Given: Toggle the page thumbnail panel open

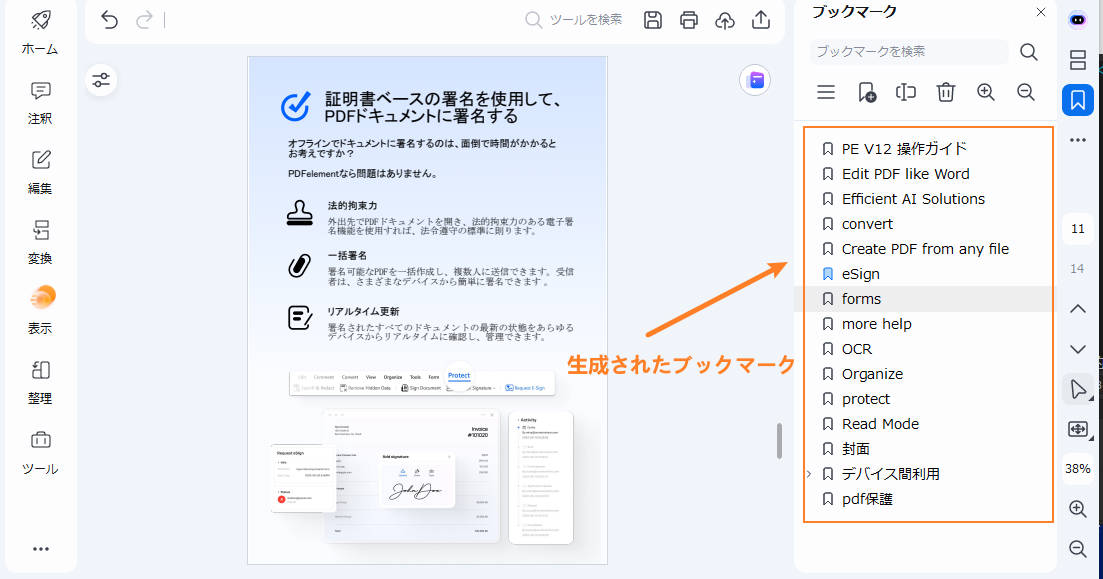Looking at the screenshot, I should (1077, 60).
